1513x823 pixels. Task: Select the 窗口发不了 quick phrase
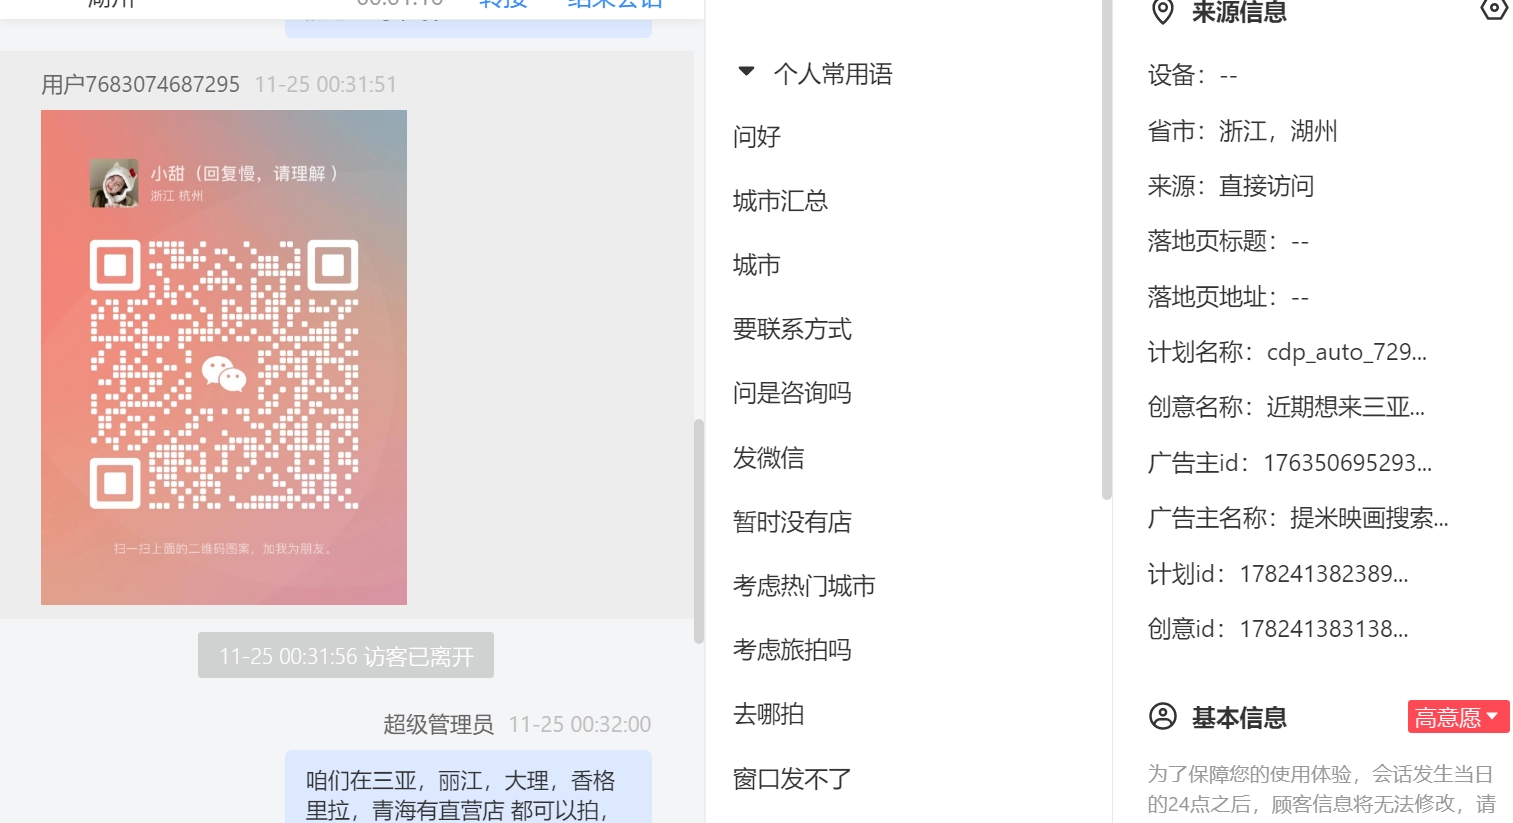click(792, 779)
